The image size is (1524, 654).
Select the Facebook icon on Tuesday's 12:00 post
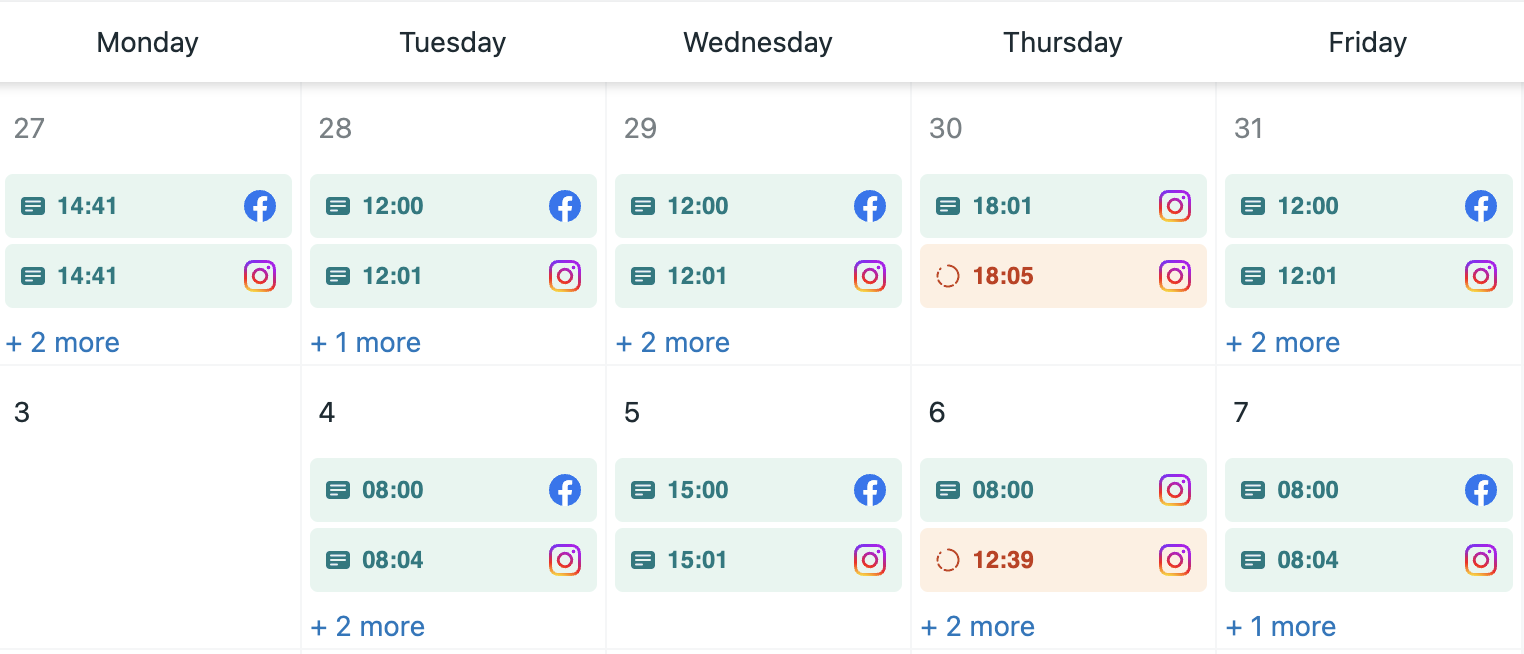point(565,206)
